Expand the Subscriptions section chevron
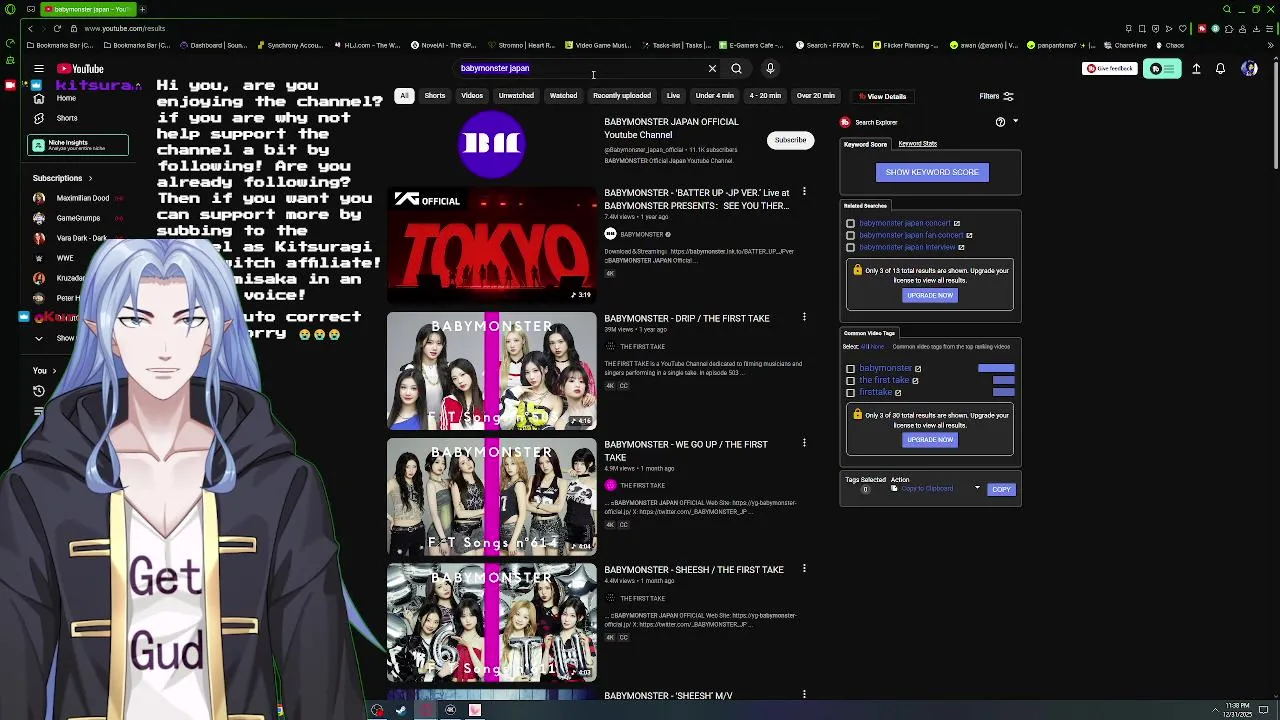The height and width of the screenshot is (720, 1280). pos(90,178)
